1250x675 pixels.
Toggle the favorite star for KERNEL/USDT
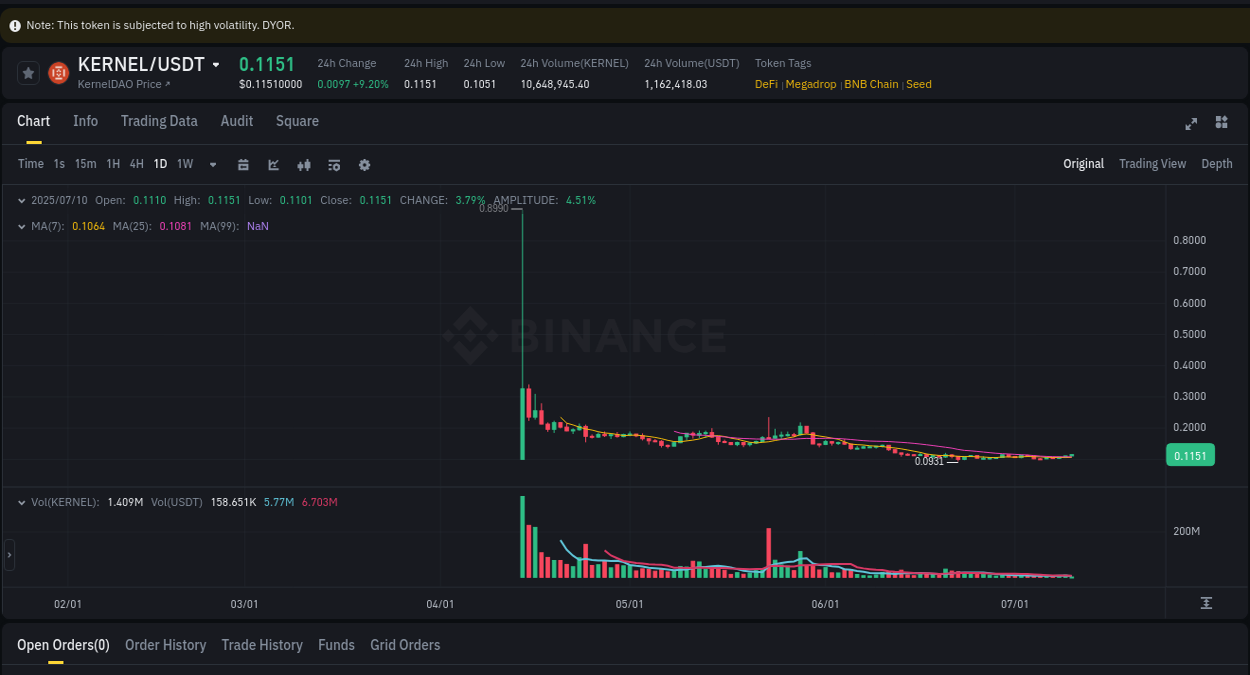point(27,72)
